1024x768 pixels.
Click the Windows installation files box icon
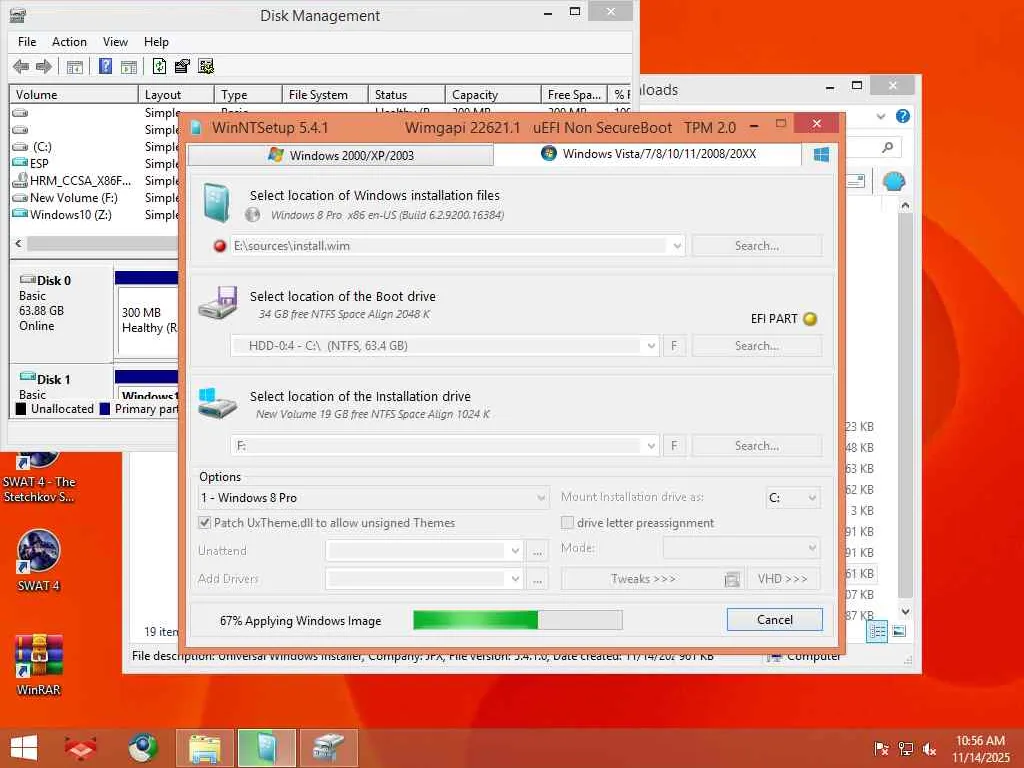[x=216, y=203]
